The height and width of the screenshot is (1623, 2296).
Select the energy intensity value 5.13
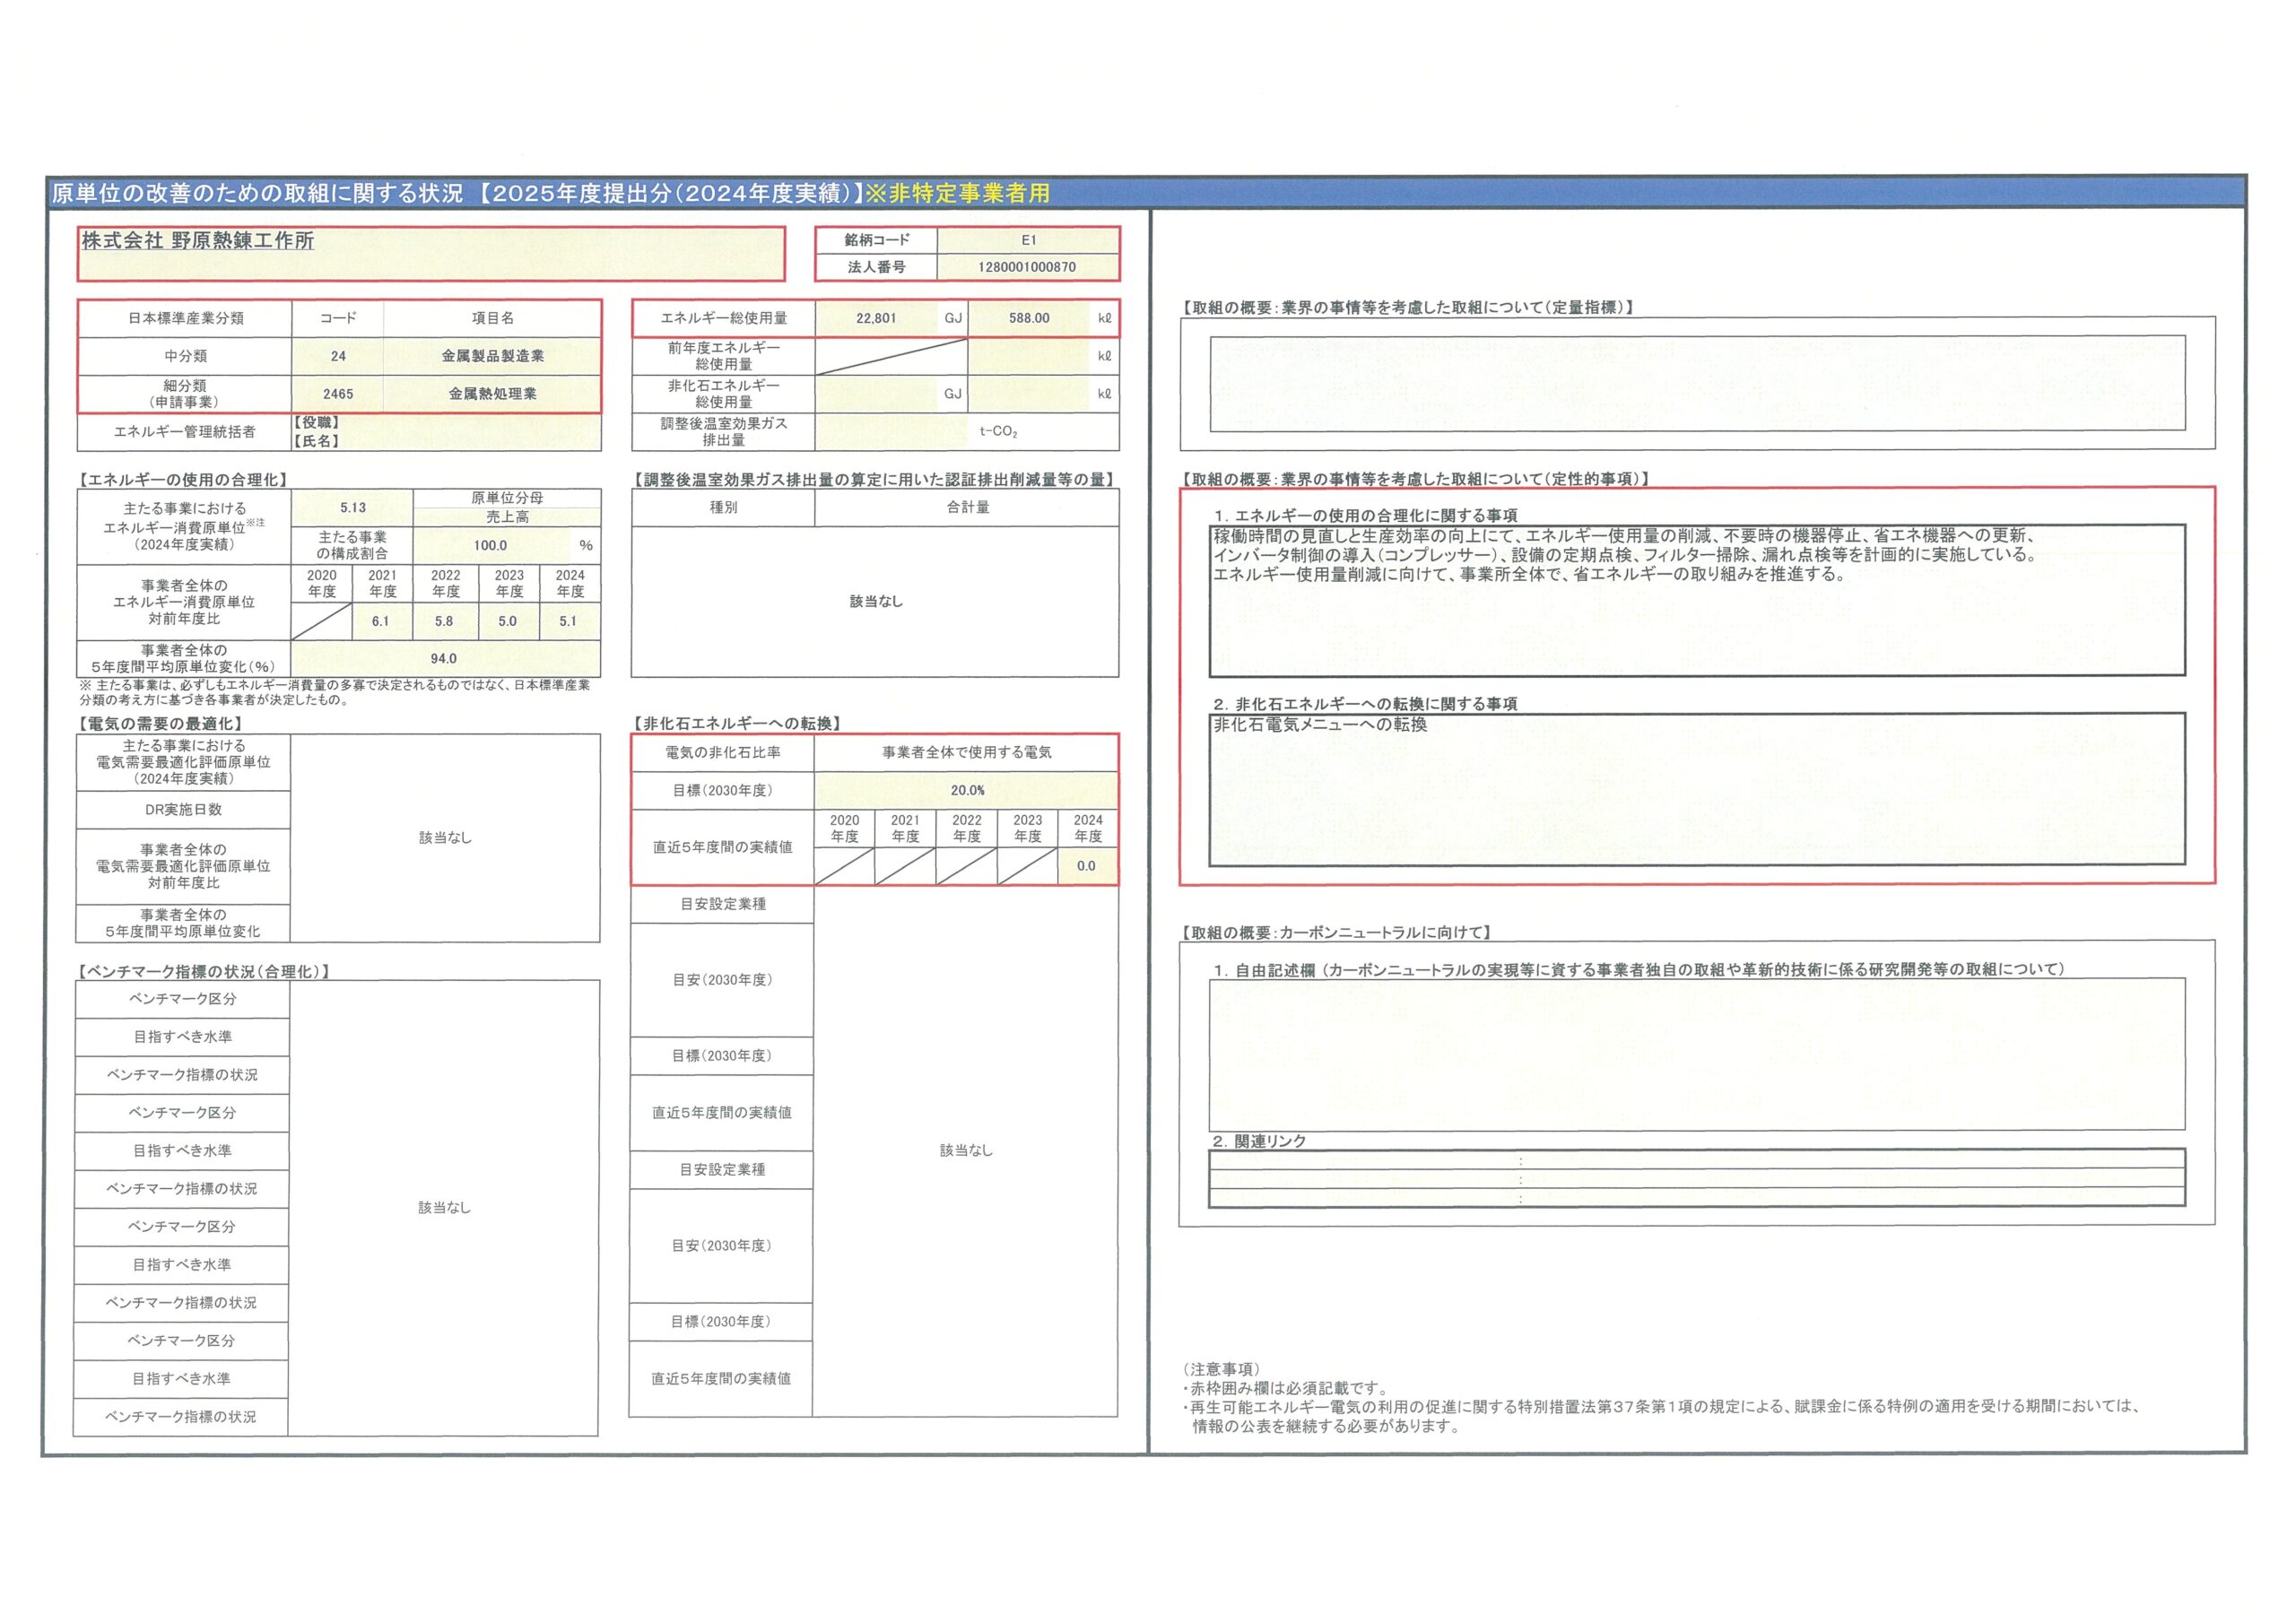[352, 508]
